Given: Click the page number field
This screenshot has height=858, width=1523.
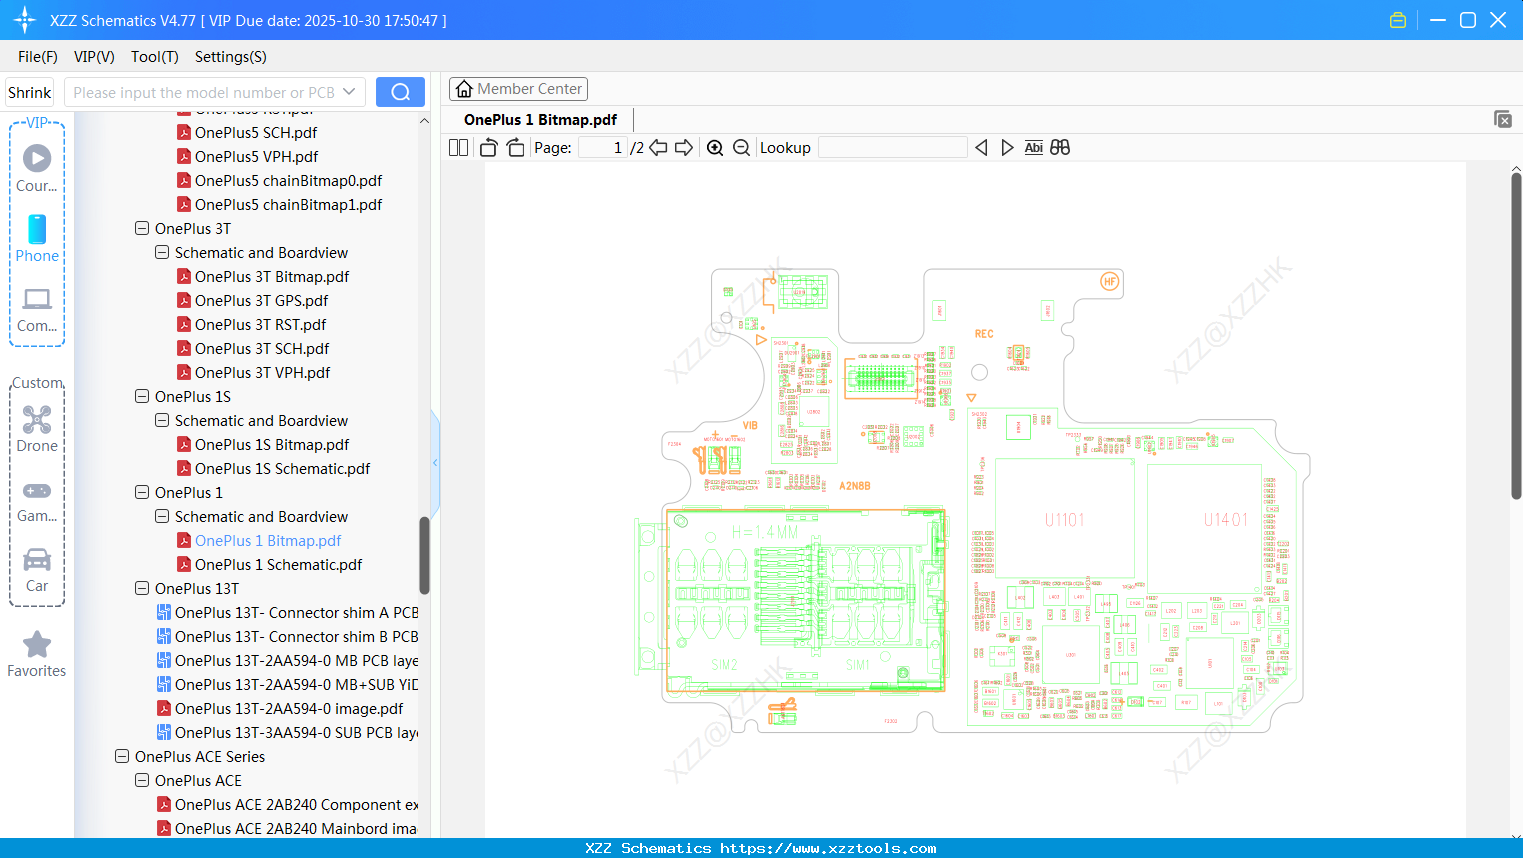Looking at the screenshot, I should click(601, 148).
